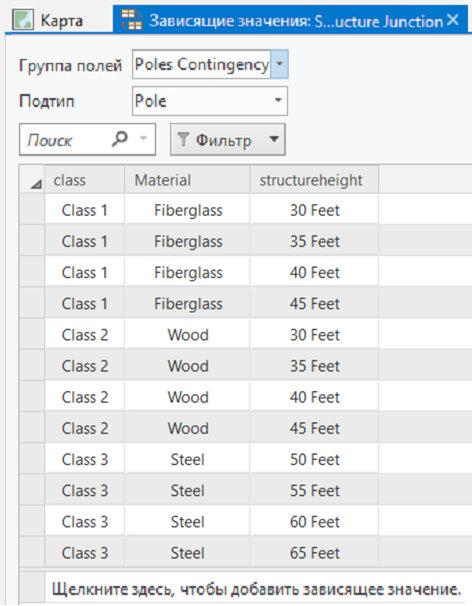This screenshot has height=606, width=472.
Task: Close the Зависящие значения tab
Action: click(453, 20)
